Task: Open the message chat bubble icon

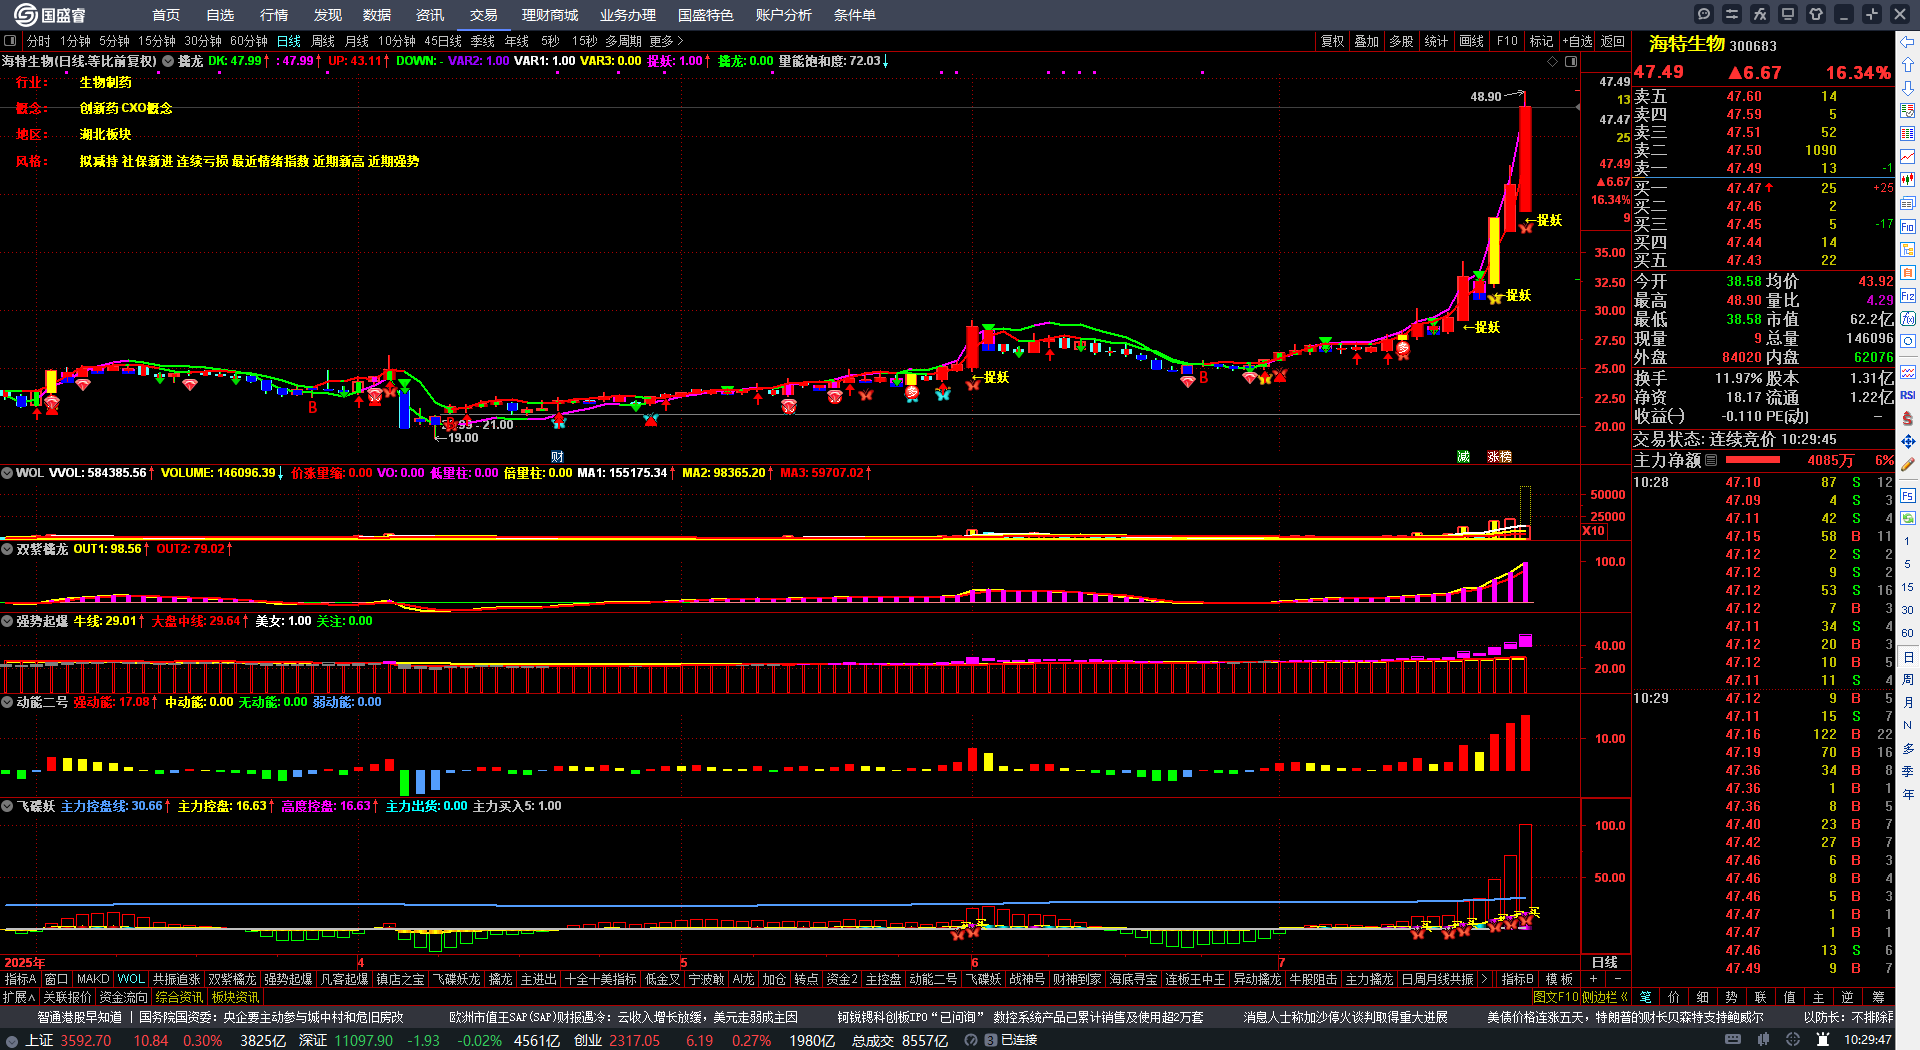Action: tap(1704, 14)
